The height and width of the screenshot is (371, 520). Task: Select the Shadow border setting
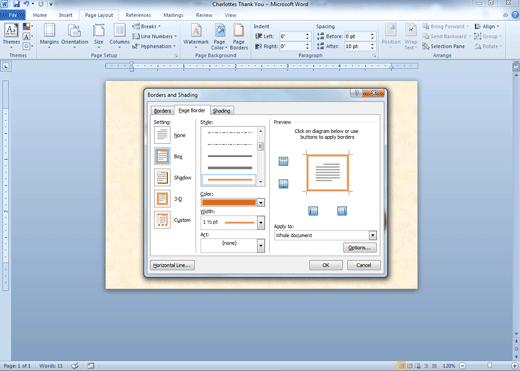point(162,177)
